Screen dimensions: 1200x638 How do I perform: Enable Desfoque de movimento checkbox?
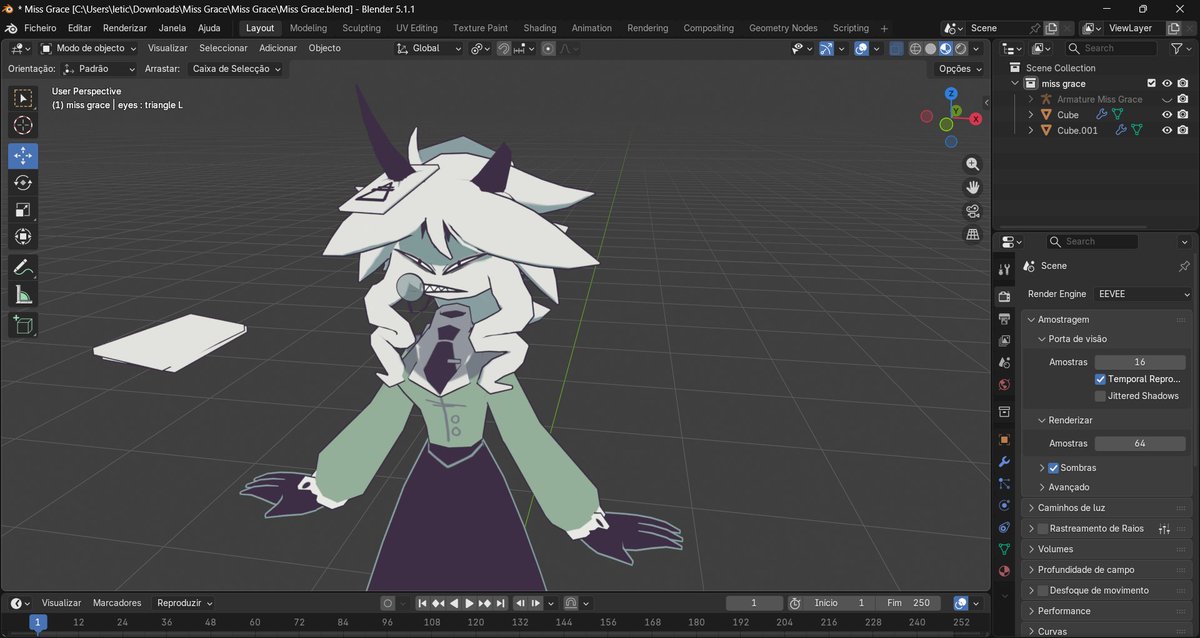click(x=1043, y=590)
